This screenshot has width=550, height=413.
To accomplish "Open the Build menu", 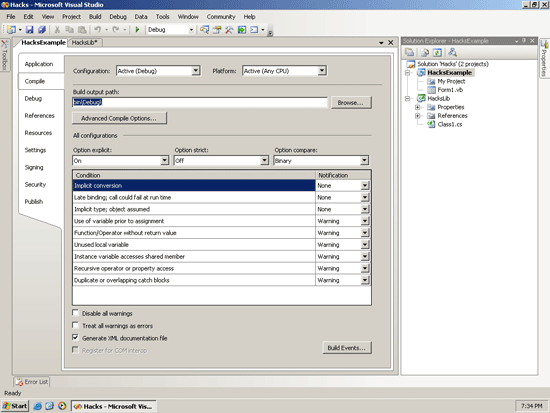I will pos(95,16).
